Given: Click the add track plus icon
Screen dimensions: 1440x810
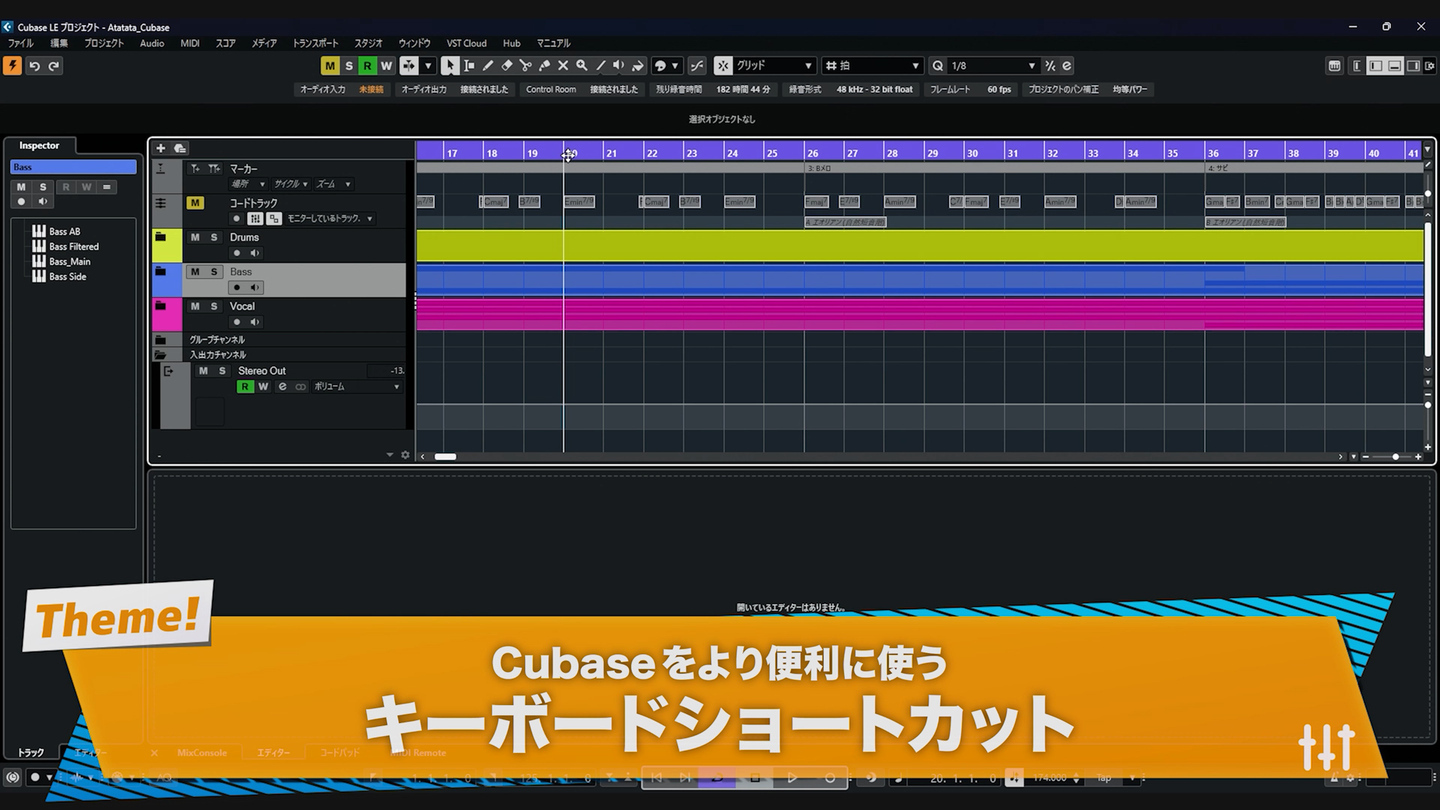Looking at the screenshot, I should click(x=160, y=148).
